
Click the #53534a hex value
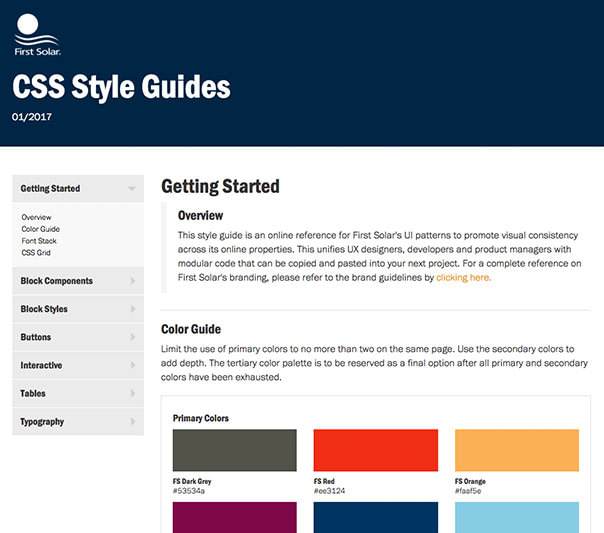pyautogui.click(x=189, y=491)
